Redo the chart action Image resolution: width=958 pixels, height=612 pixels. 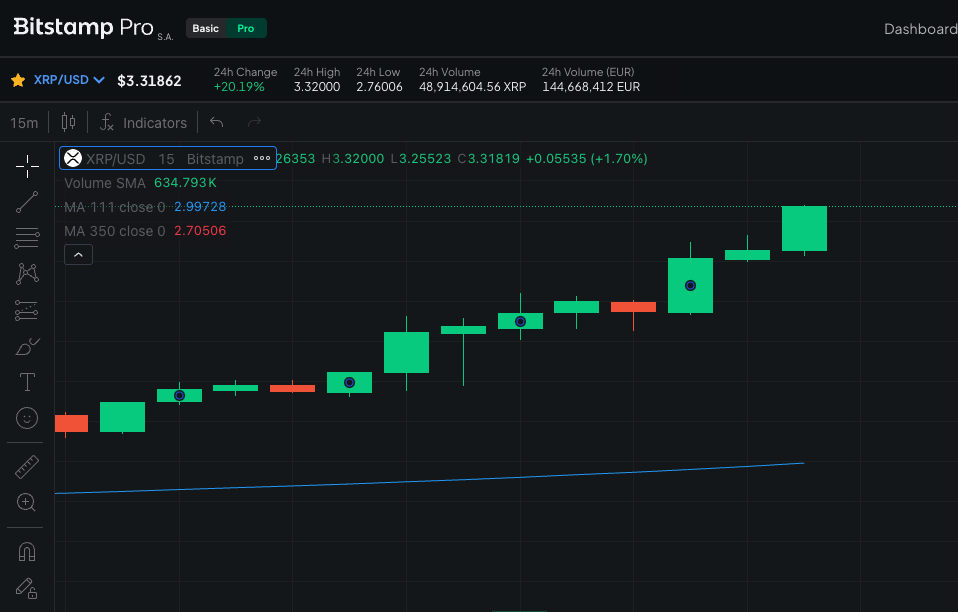(x=254, y=122)
